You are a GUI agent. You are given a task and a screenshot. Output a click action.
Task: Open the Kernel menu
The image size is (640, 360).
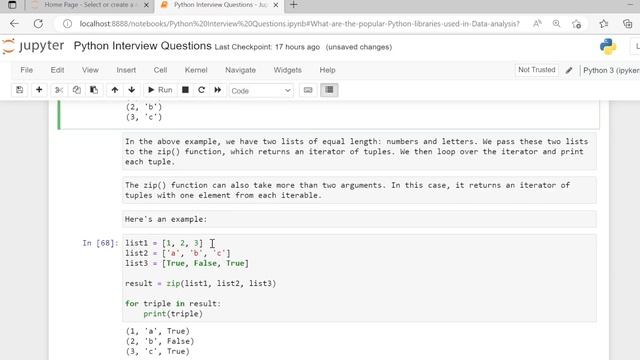point(196,70)
